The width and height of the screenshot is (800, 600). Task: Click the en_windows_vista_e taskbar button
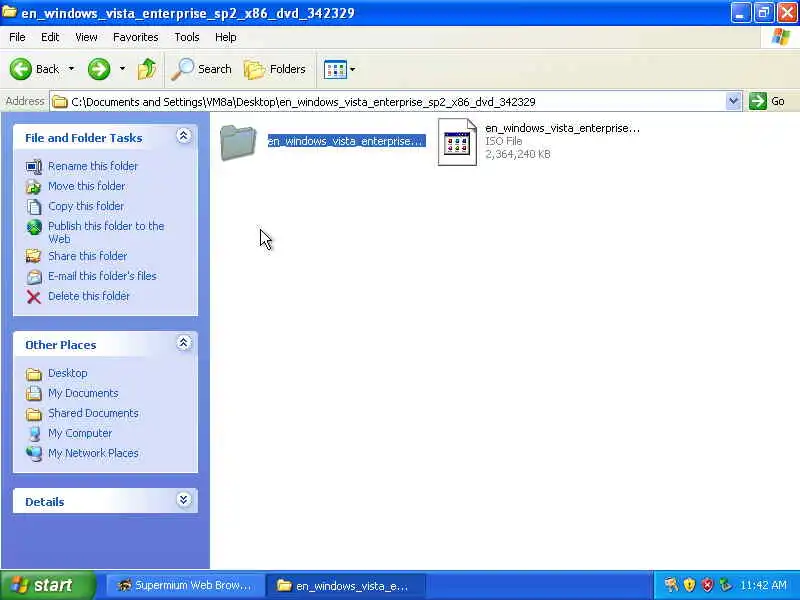point(347,586)
